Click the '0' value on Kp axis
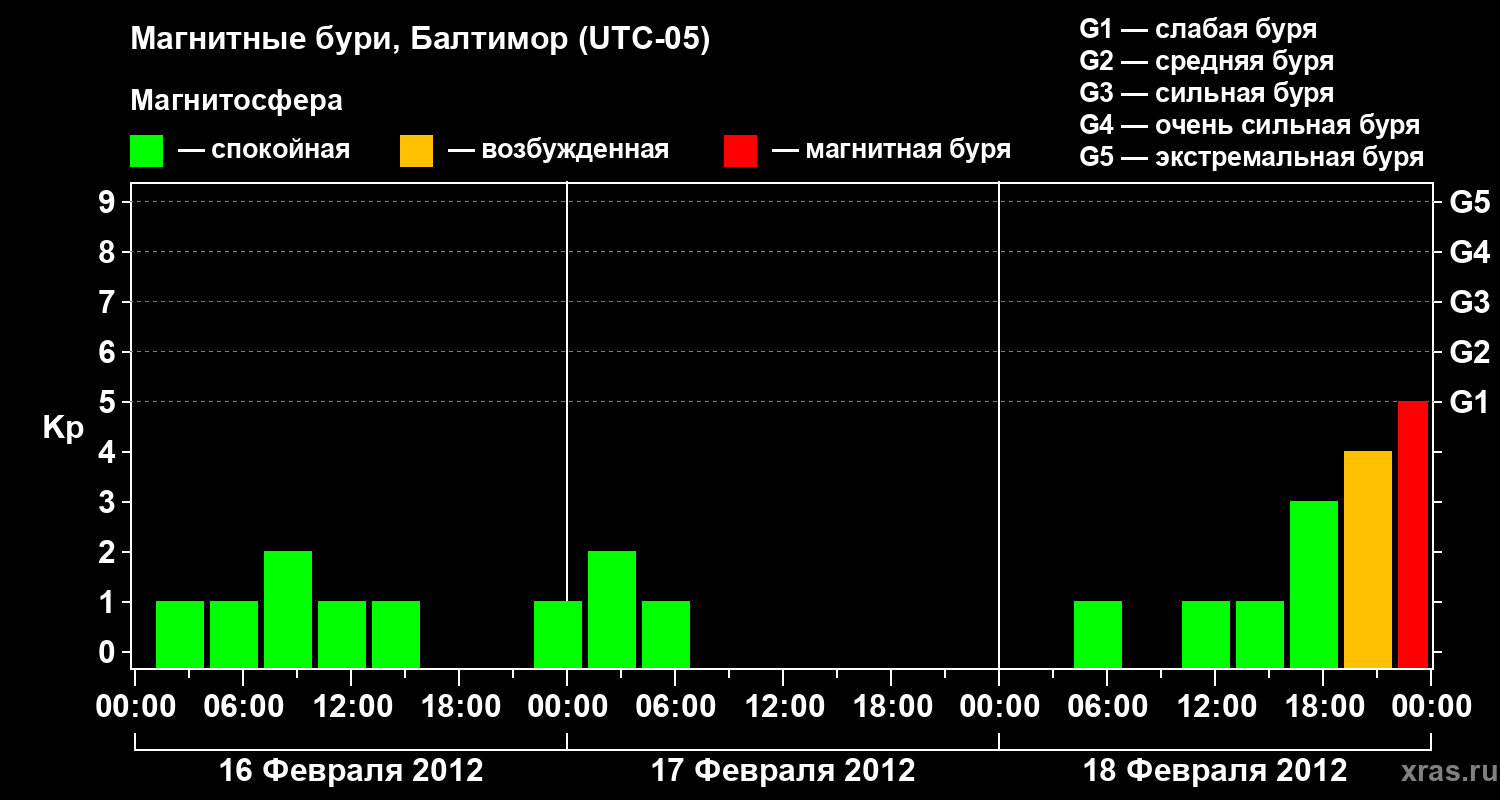The width and height of the screenshot is (1500, 800). click(x=109, y=652)
